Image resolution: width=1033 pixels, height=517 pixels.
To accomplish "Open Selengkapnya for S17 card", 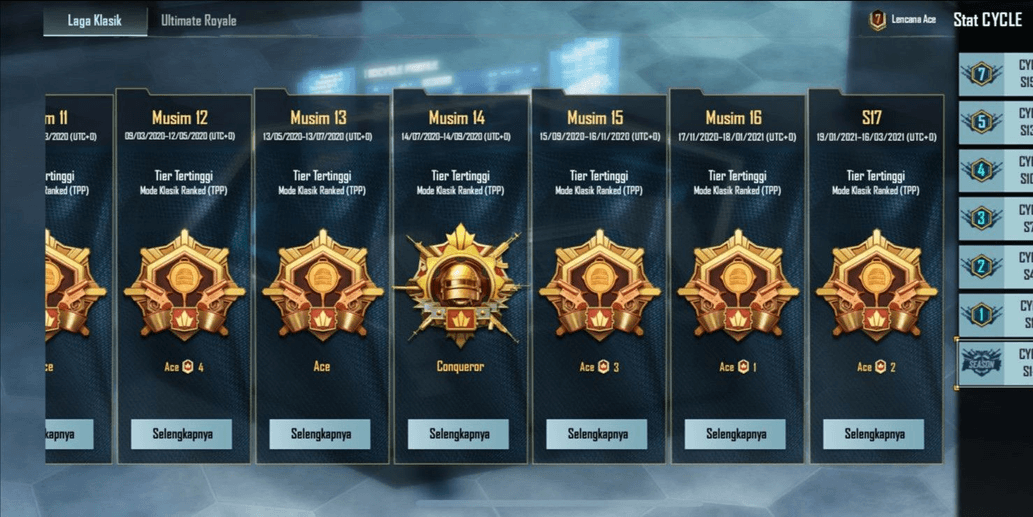I will pyautogui.click(x=874, y=434).
